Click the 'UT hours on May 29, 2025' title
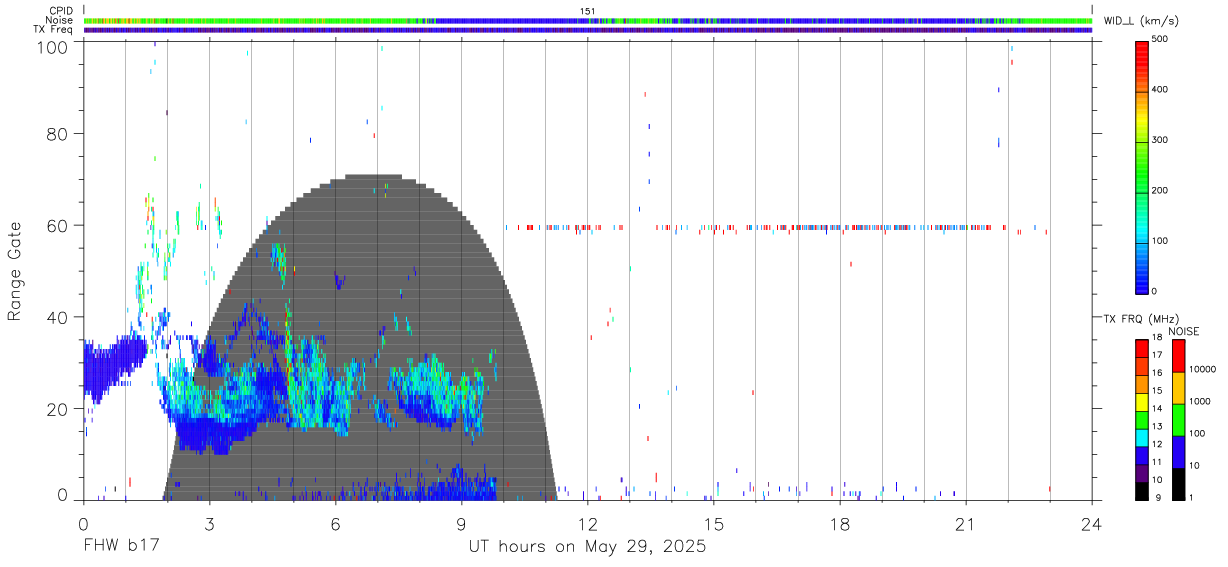Image resolution: width=1228 pixels, height=567 pixels. pos(587,547)
